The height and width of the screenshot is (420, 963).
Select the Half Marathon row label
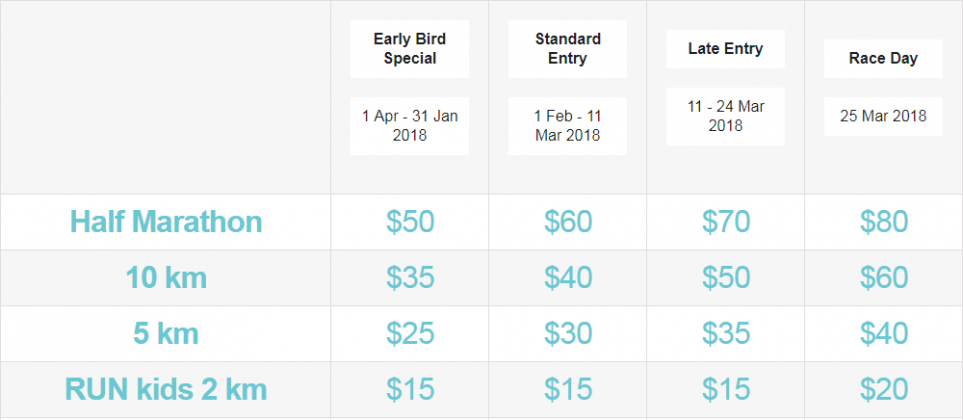(166, 221)
